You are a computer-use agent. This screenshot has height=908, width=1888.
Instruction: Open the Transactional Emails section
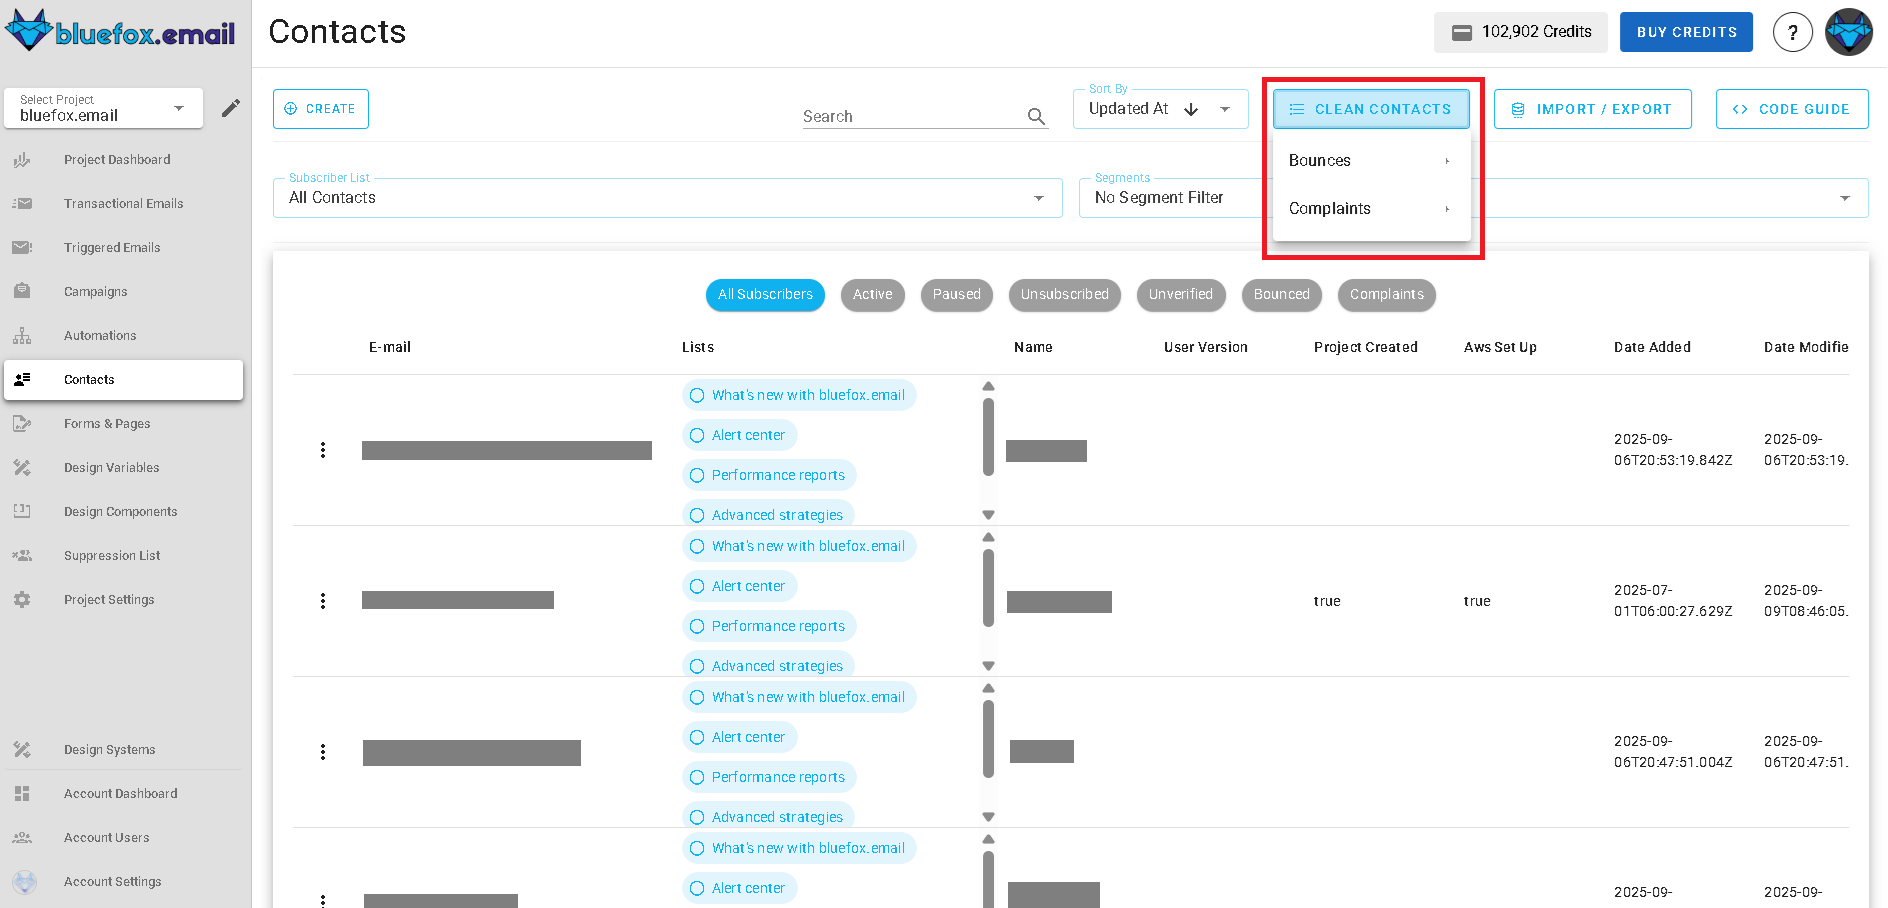[123, 203]
